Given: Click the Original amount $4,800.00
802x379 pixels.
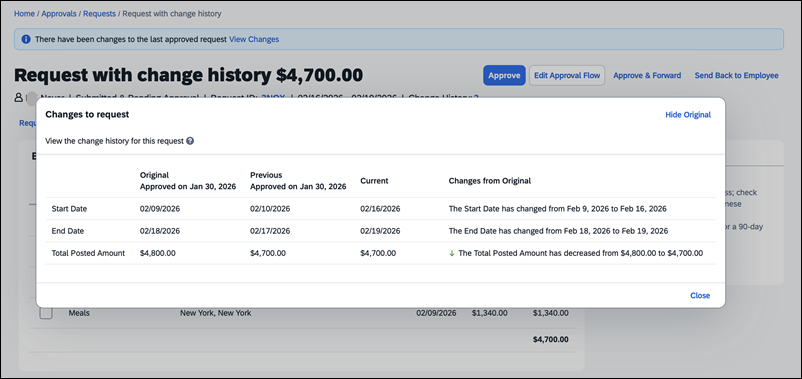Looking at the screenshot, I should (158, 253).
